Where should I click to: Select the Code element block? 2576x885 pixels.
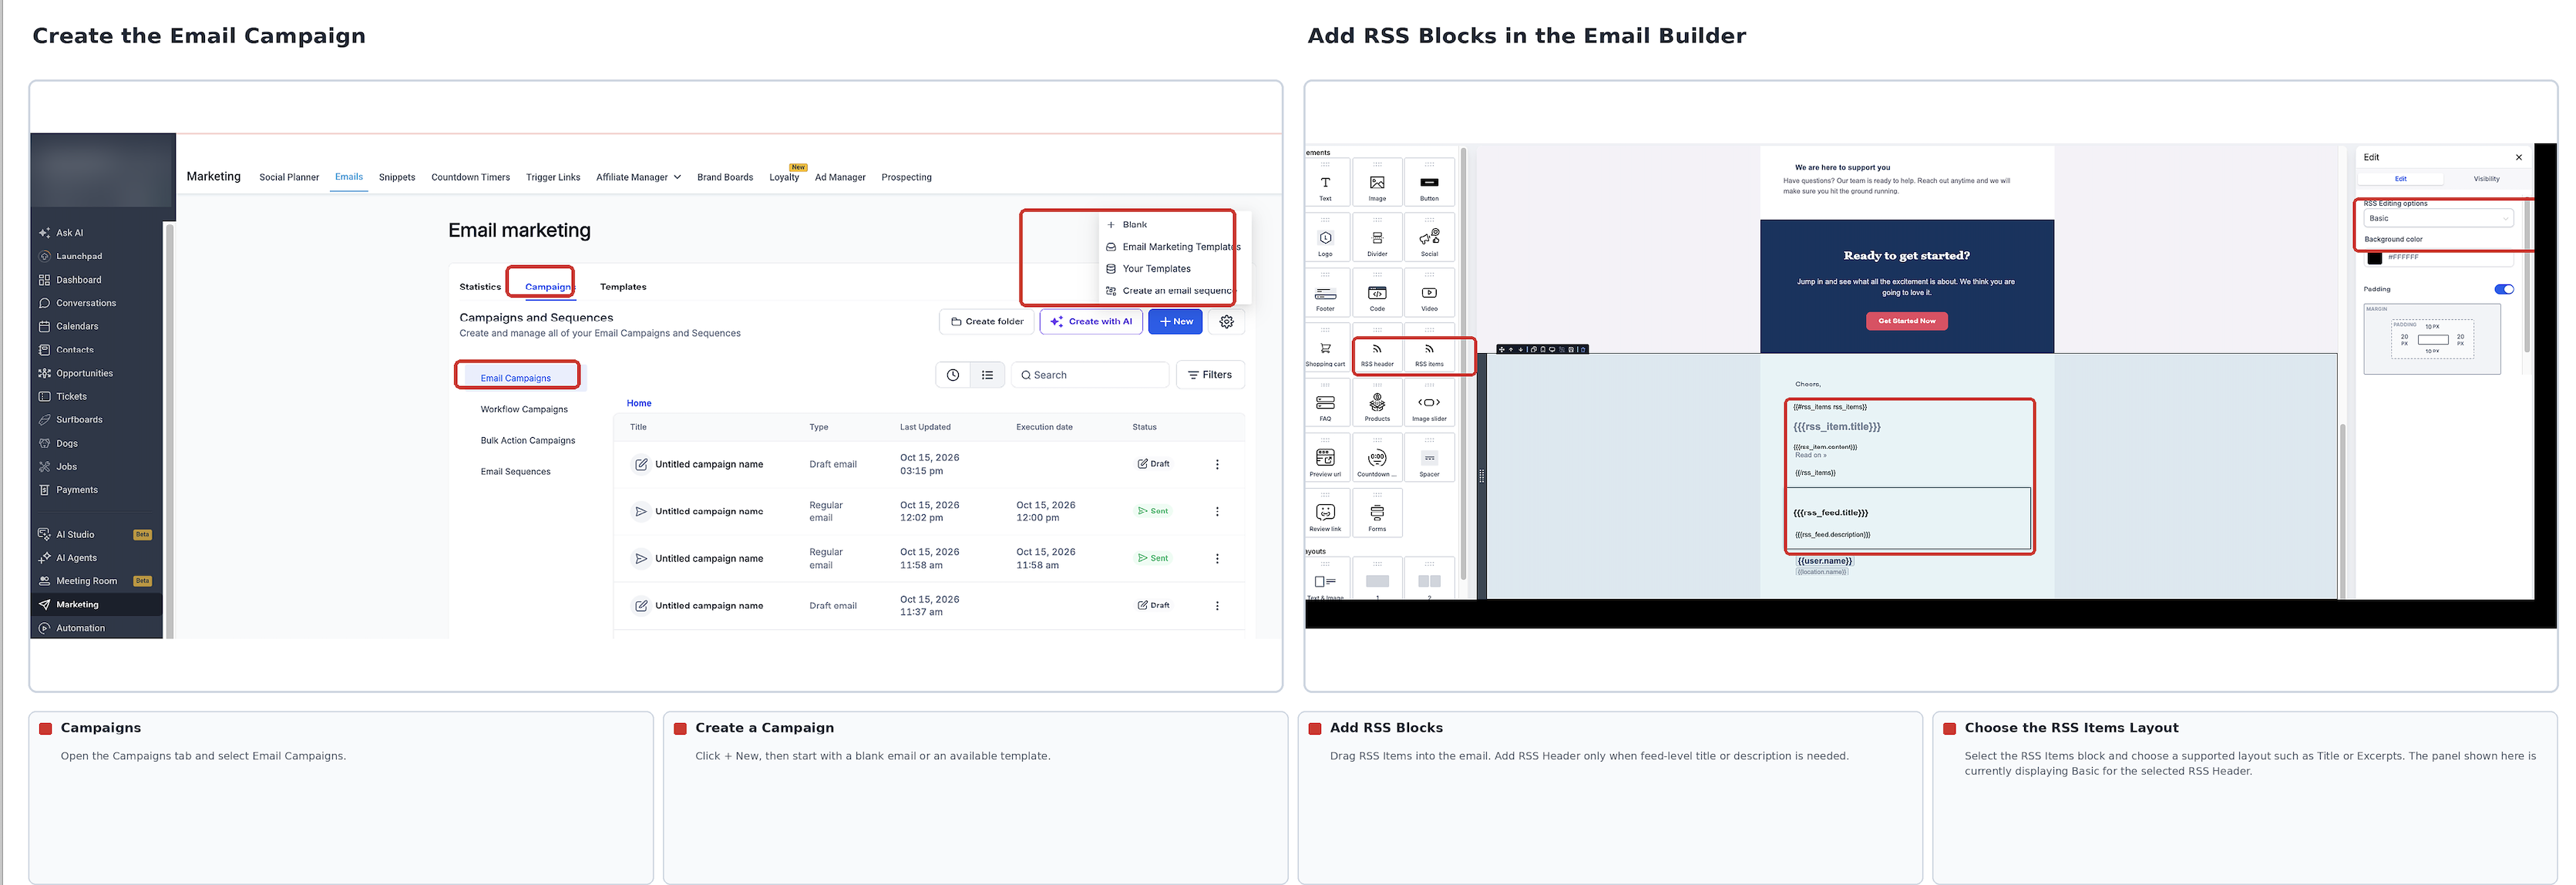[x=1377, y=292]
